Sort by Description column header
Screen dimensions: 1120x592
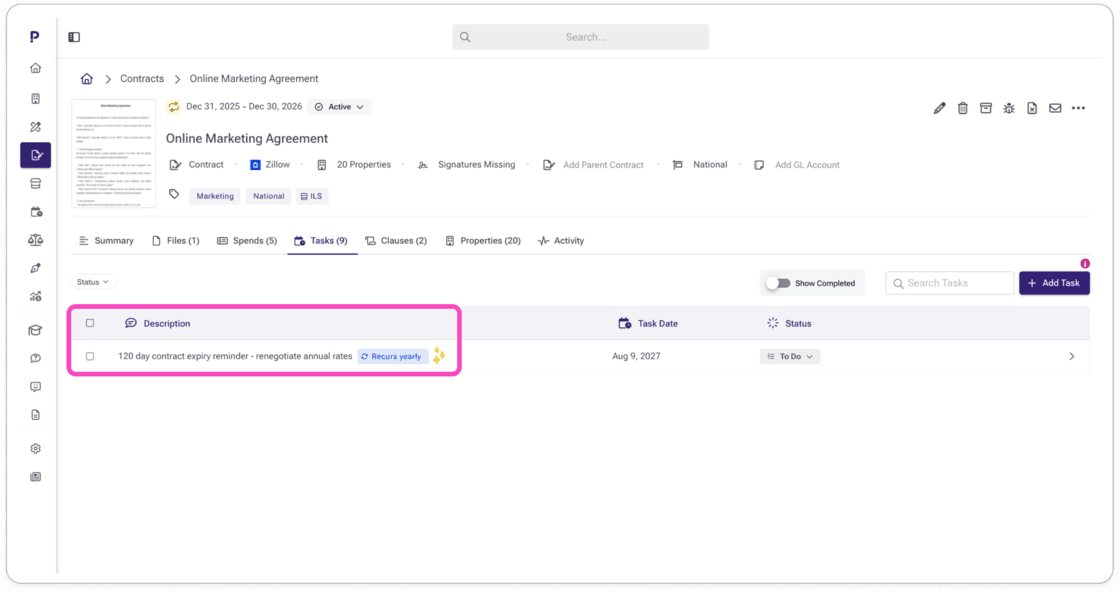157,323
